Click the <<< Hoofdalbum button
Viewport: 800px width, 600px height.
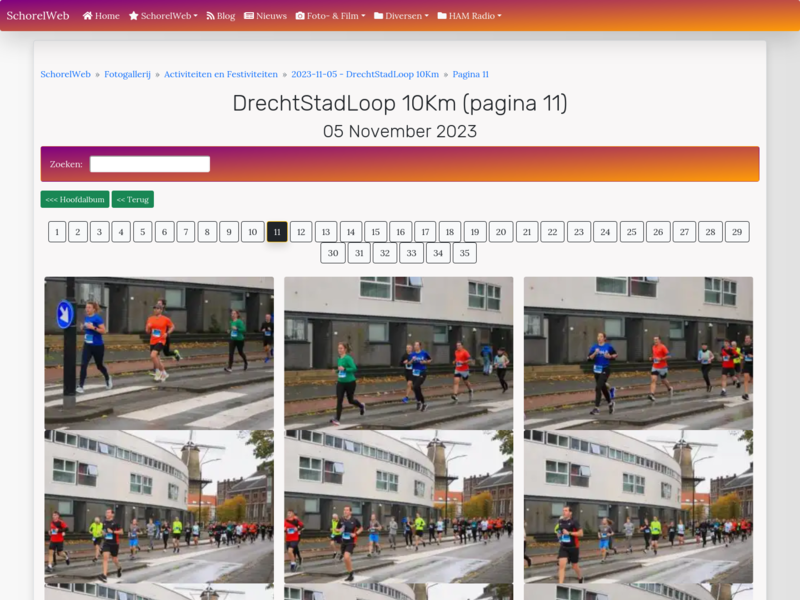click(x=75, y=199)
